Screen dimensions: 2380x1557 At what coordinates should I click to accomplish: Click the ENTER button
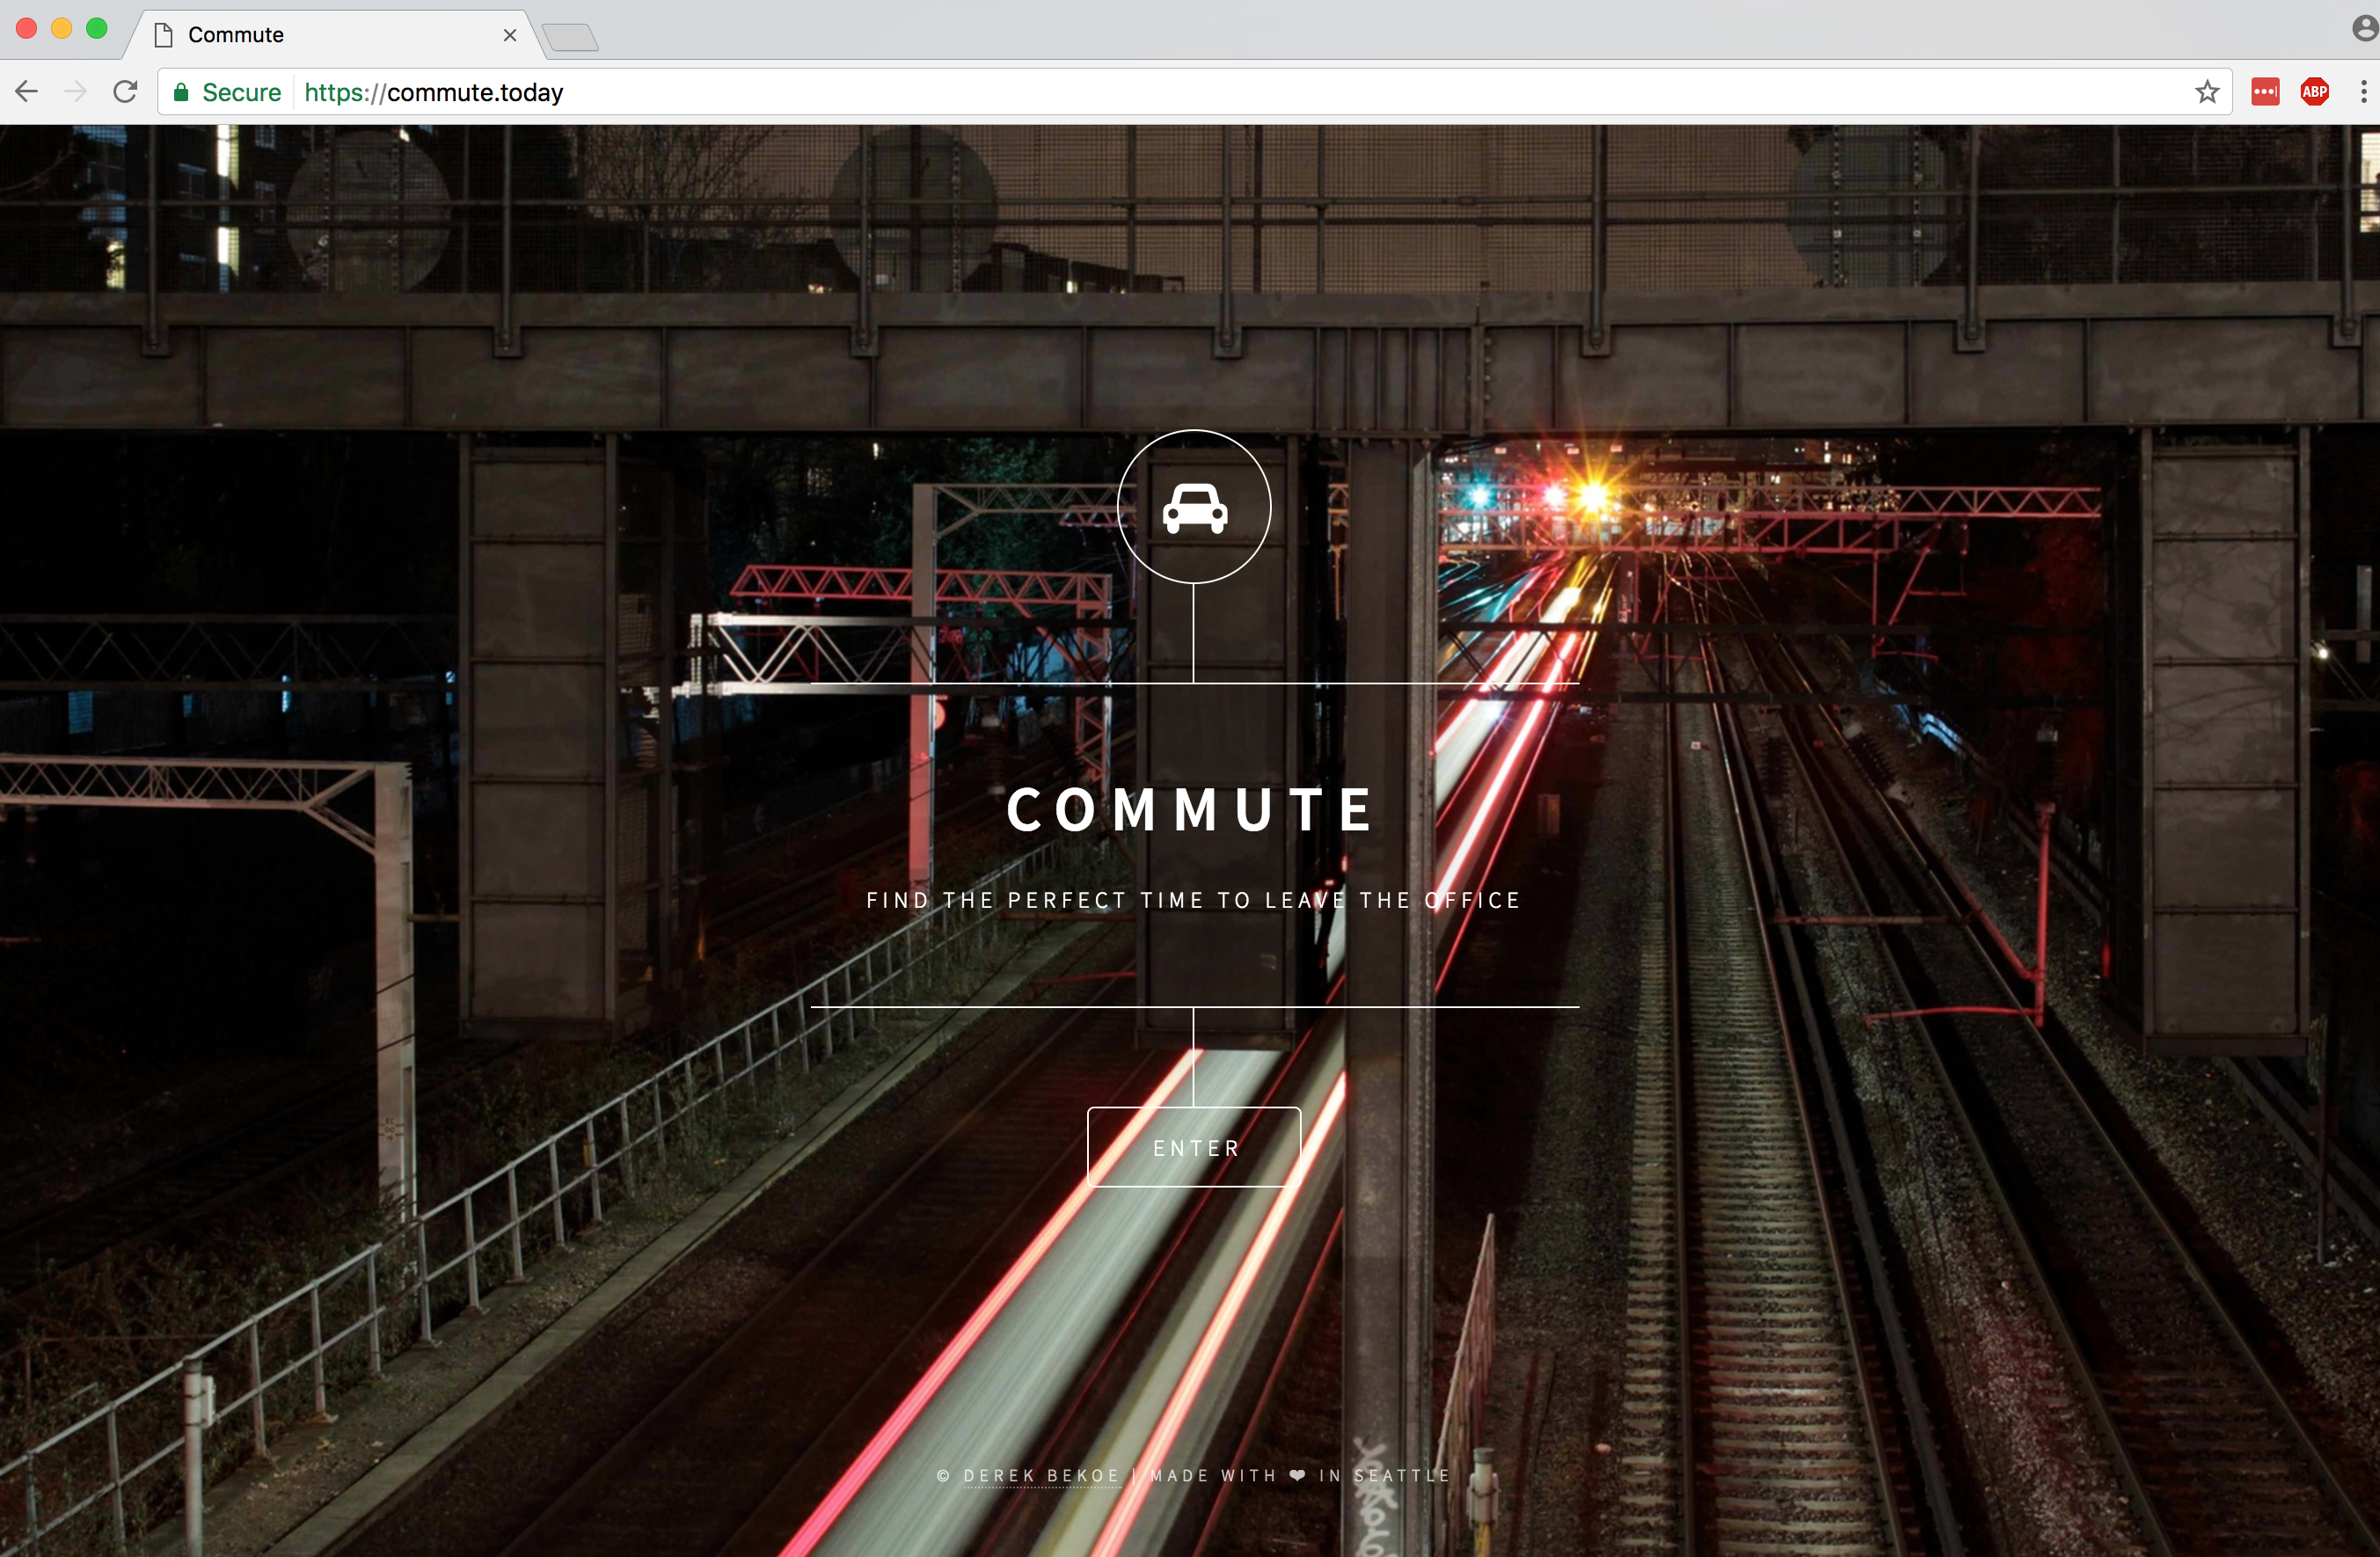pos(1194,1147)
